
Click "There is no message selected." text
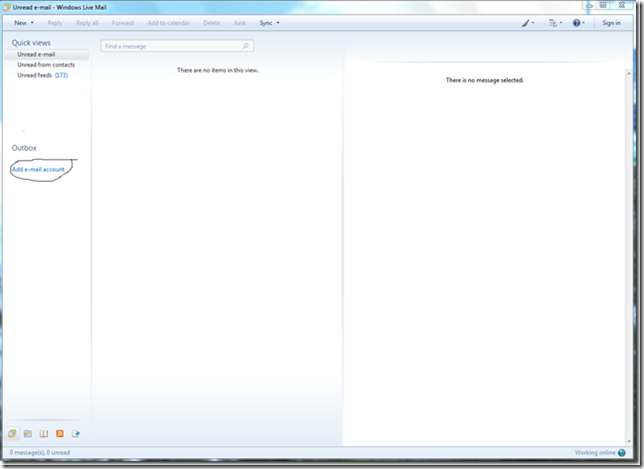click(485, 80)
